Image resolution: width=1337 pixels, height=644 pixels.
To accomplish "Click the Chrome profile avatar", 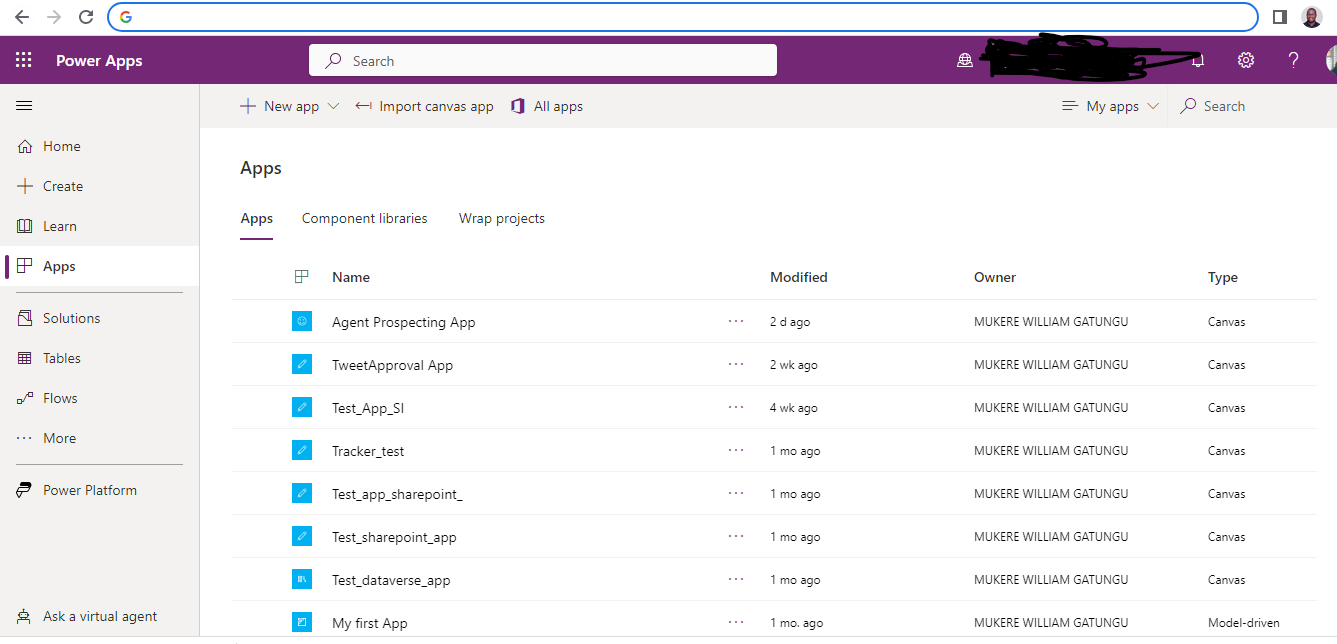I will (x=1312, y=17).
